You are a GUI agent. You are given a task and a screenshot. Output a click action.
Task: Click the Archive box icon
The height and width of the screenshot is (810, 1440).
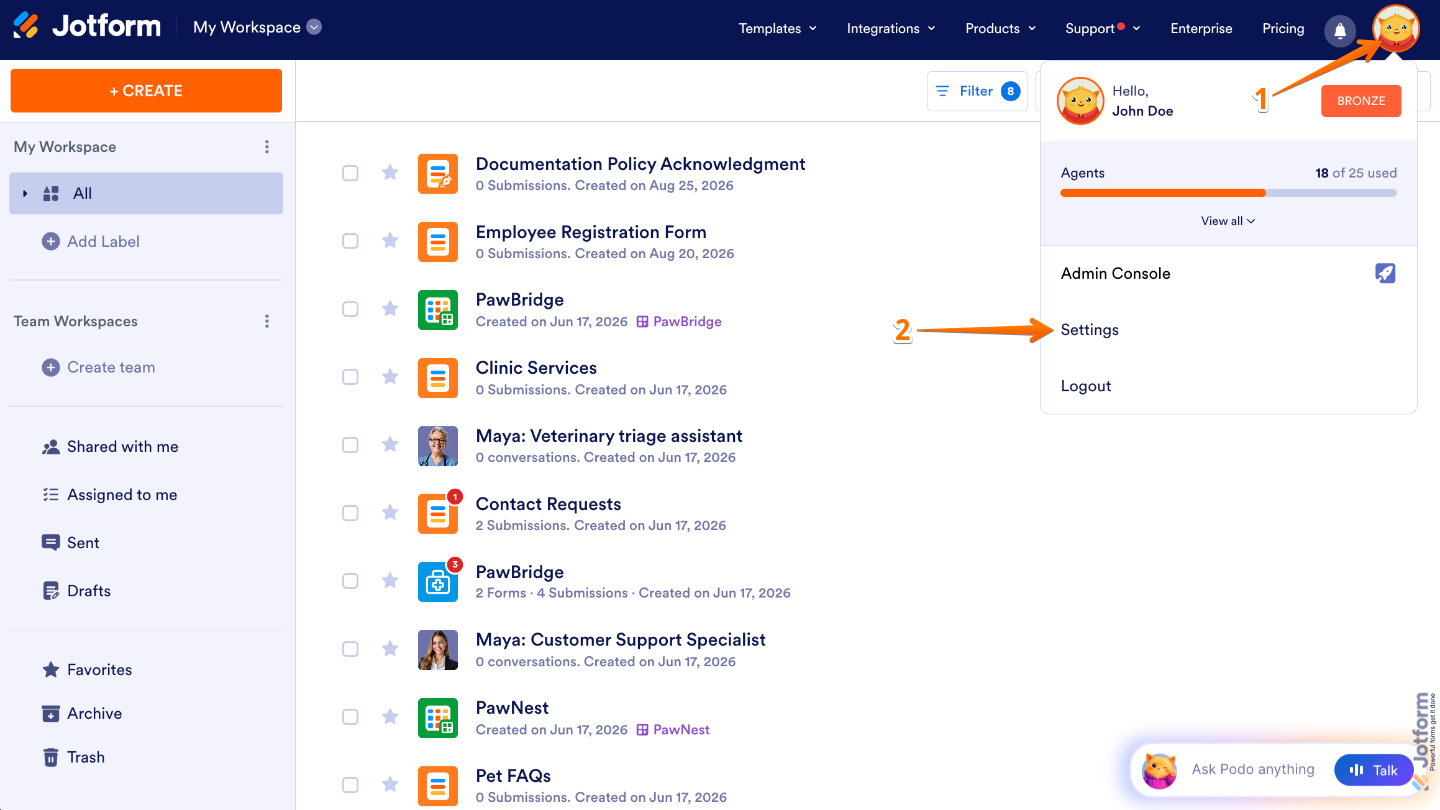51,713
